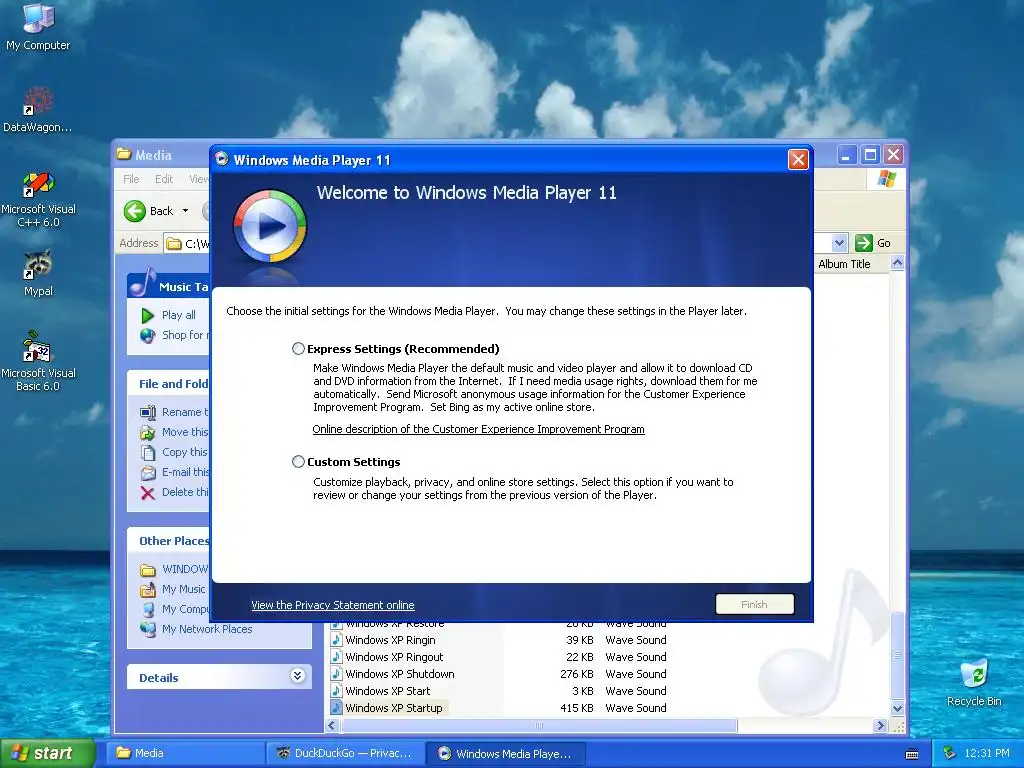Launch Microsoft Visual C++ 6.0 shortcut
Viewport: 1024px width, 768px height.
click(38, 199)
